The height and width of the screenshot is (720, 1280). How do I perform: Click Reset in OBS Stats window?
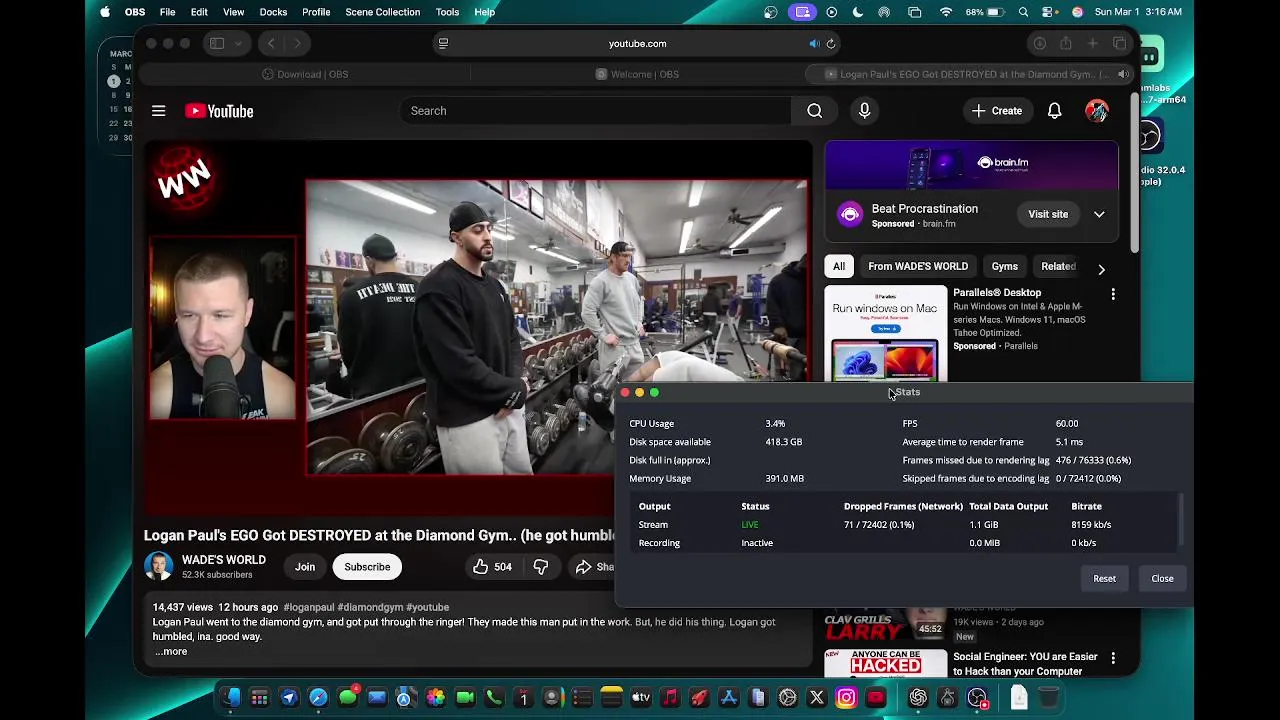[x=1104, y=579]
